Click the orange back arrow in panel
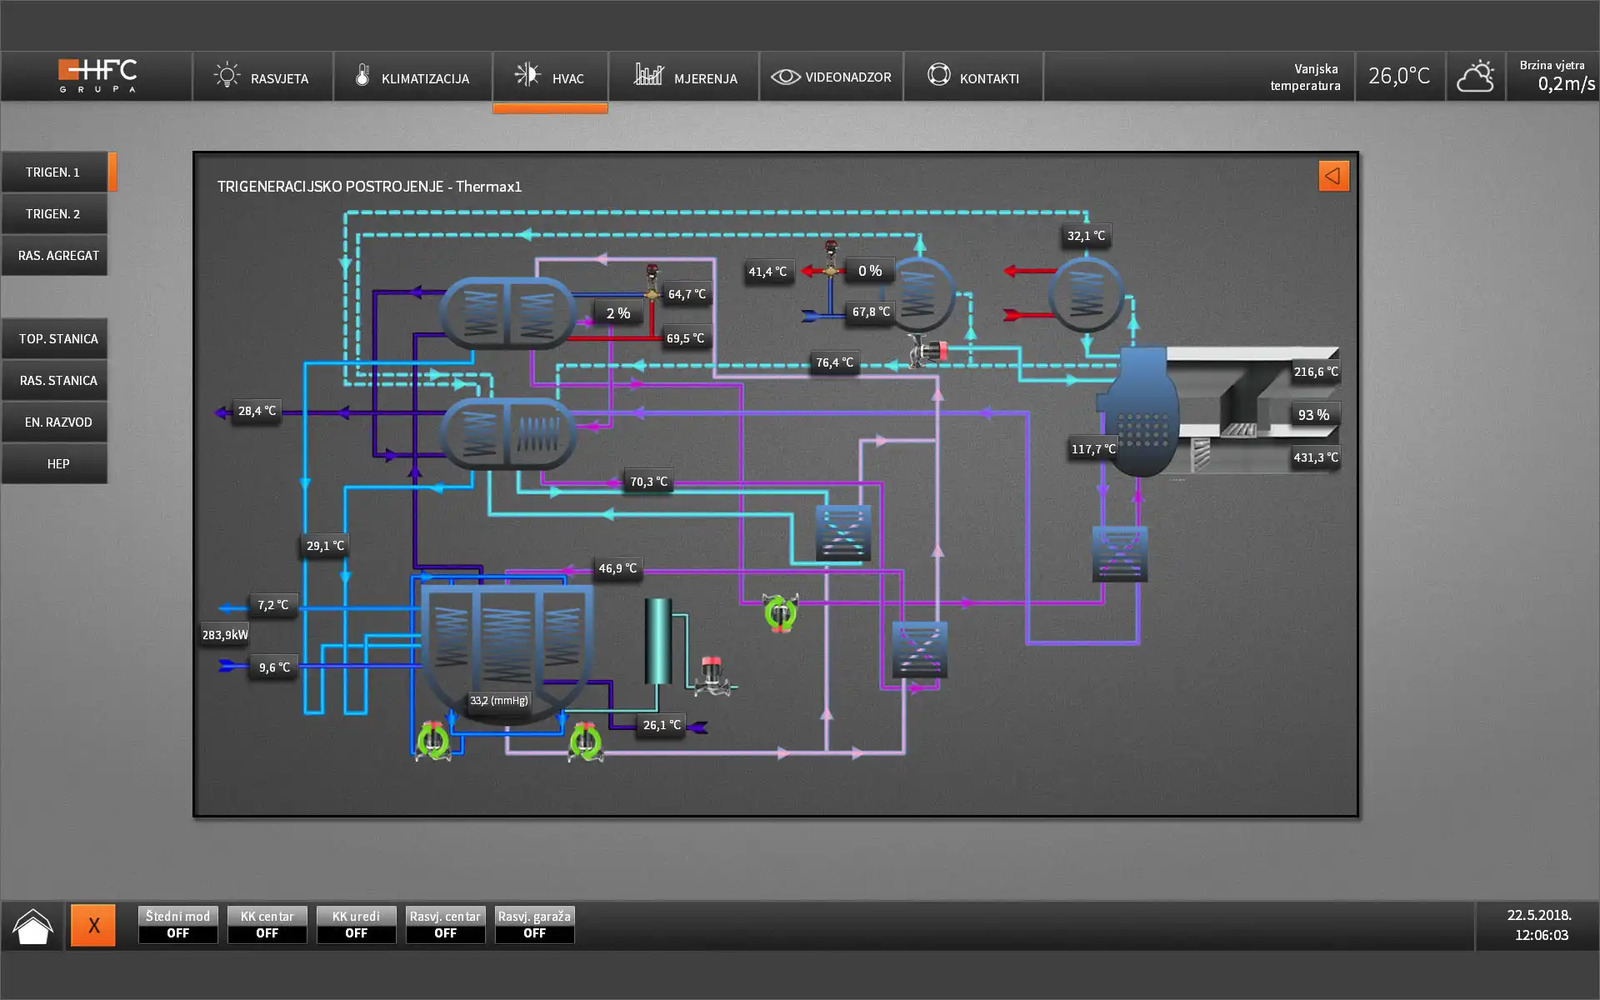 tap(1333, 176)
